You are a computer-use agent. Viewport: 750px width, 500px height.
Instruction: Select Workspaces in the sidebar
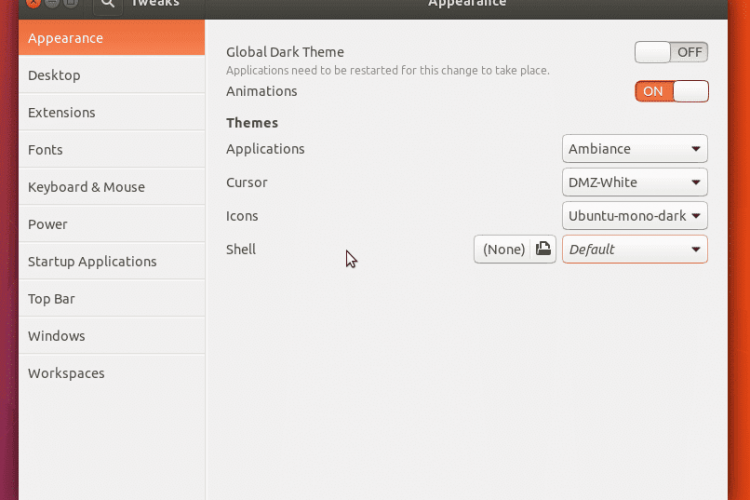112,374
